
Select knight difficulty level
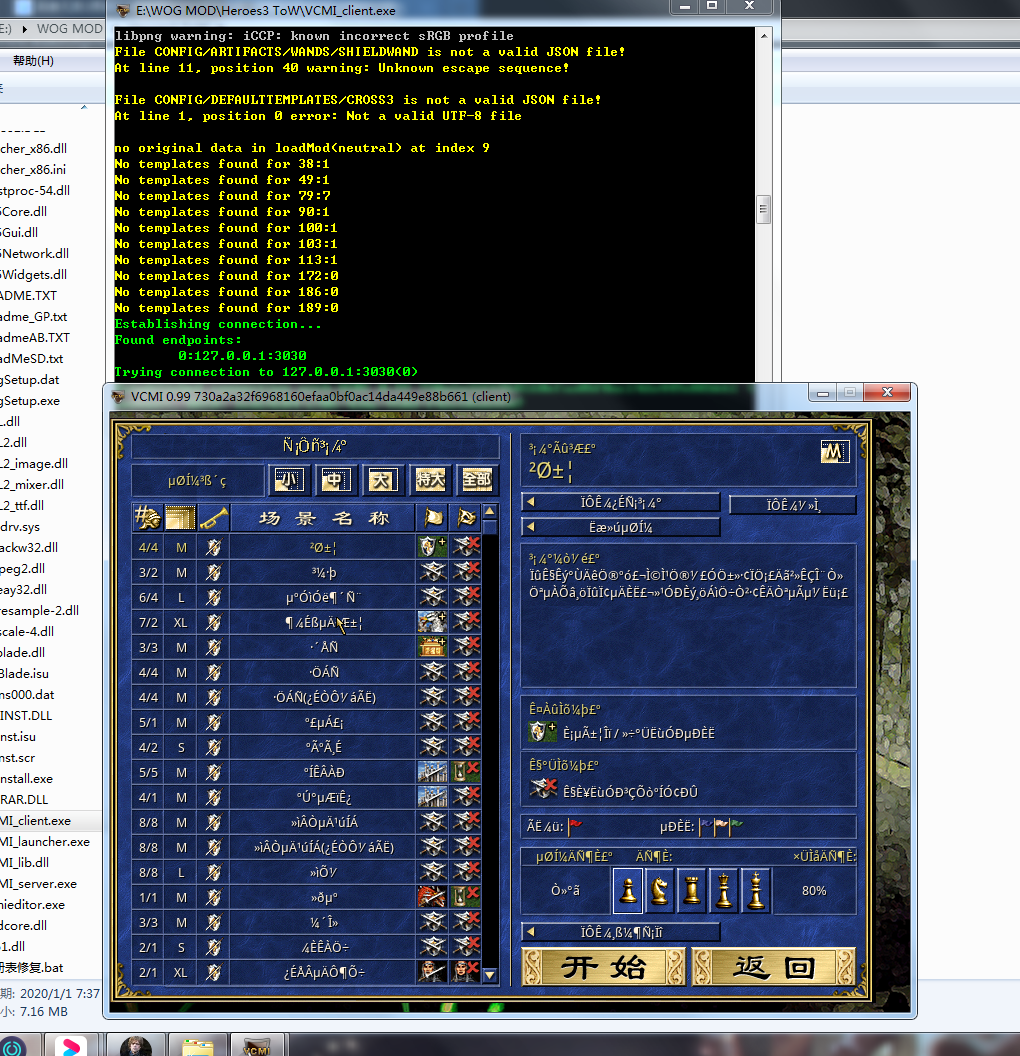click(x=660, y=890)
